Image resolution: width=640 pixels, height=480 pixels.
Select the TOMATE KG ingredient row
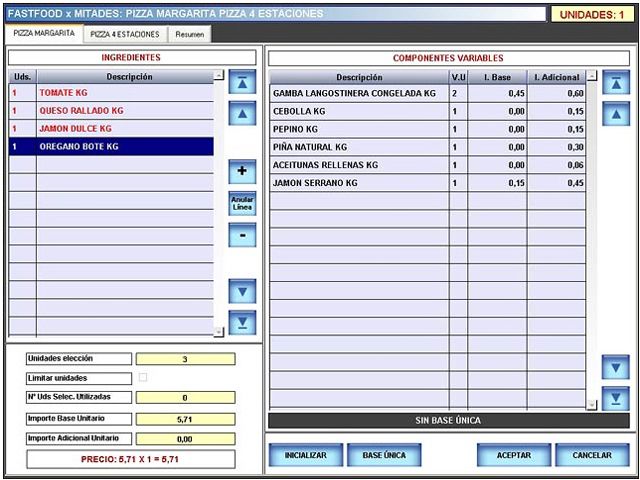pos(111,93)
